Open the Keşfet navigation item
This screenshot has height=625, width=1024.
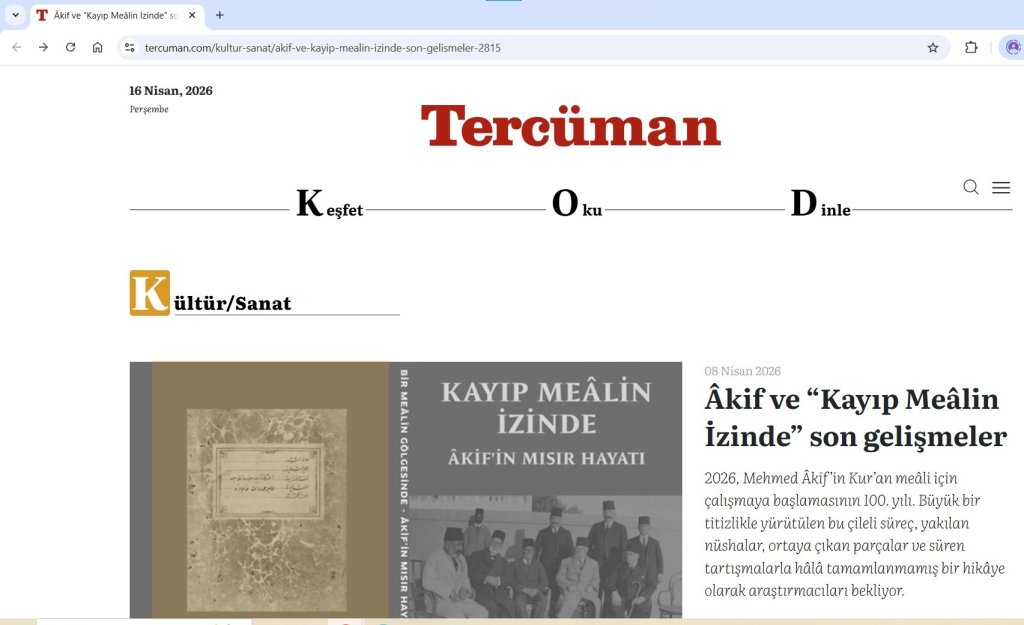tap(330, 205)
